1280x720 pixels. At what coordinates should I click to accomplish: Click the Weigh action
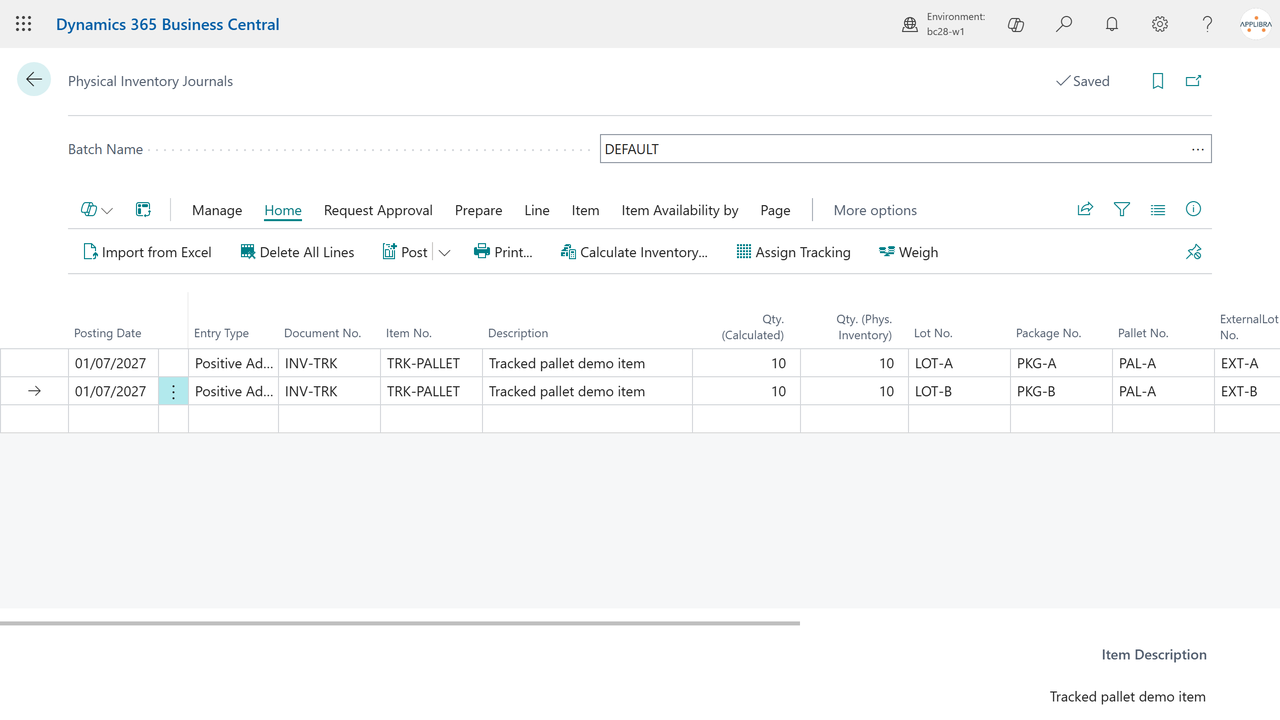coord(908,252)
